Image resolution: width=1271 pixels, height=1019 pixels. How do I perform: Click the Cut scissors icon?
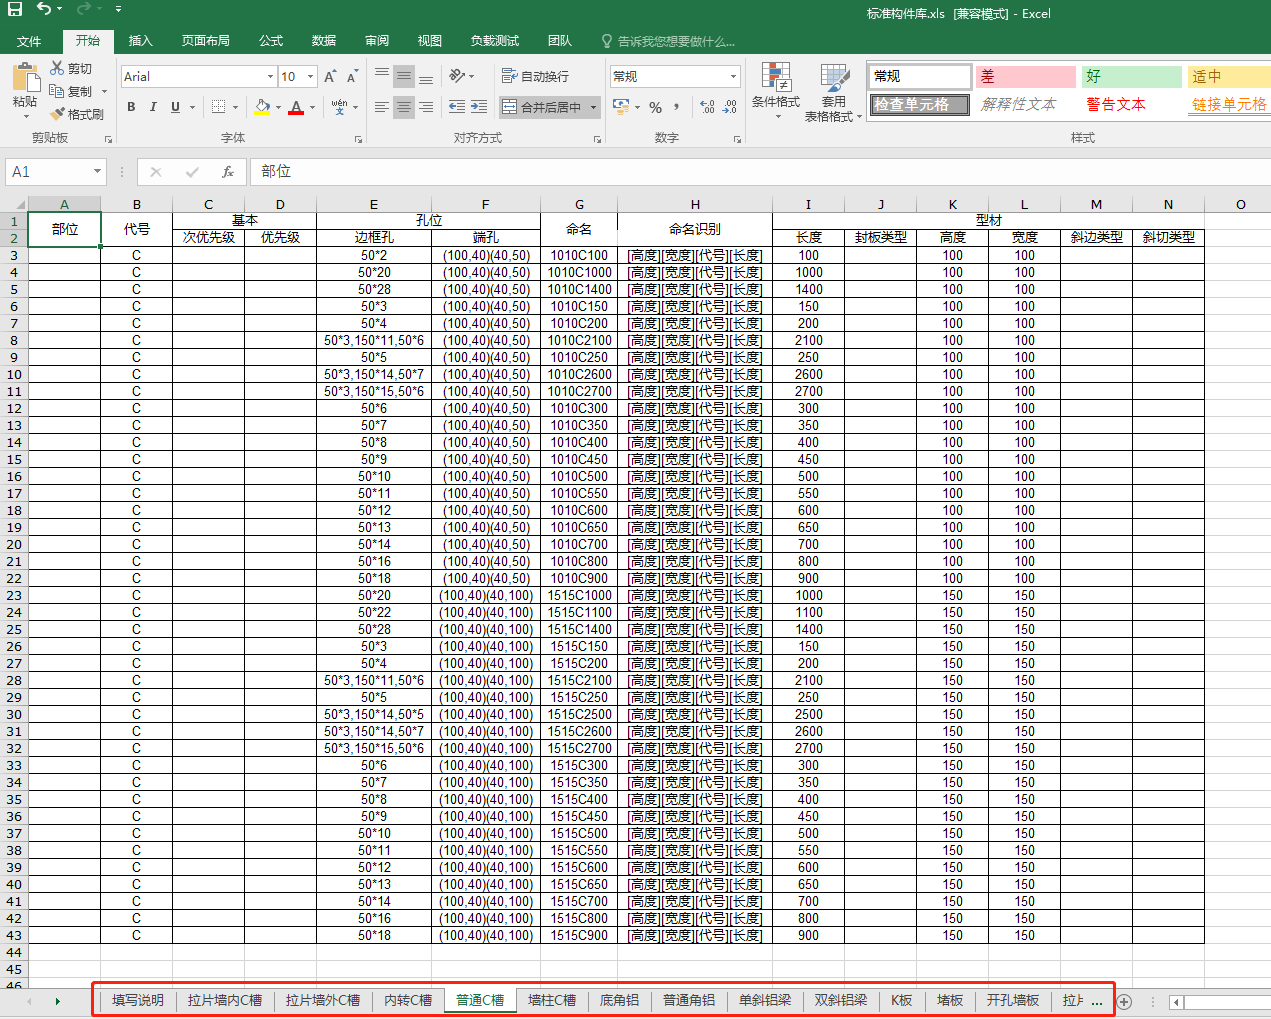click(x=57, y=68)
